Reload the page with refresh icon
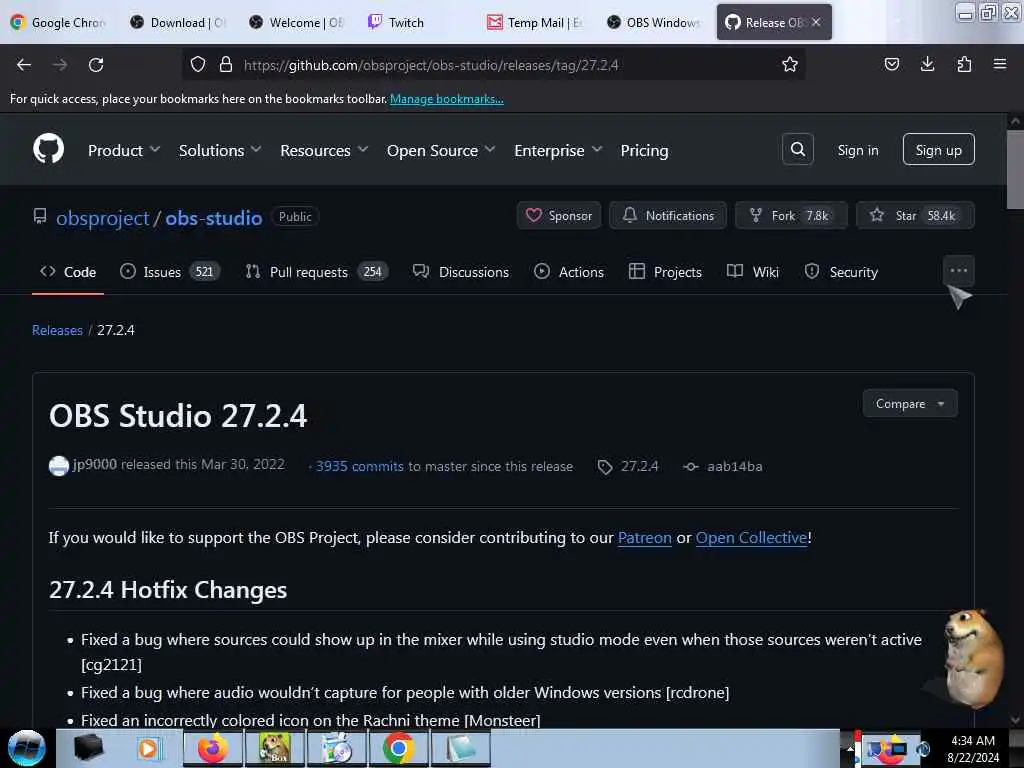The height and width of the screenshot is (768, 1024). tap(96, 65)
